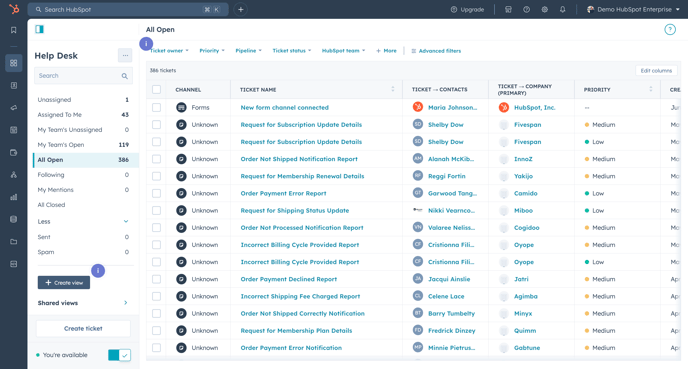Select the Assigned To Me view
The width and height of the screenshot is (688, 369).
(x=83, y=115)
